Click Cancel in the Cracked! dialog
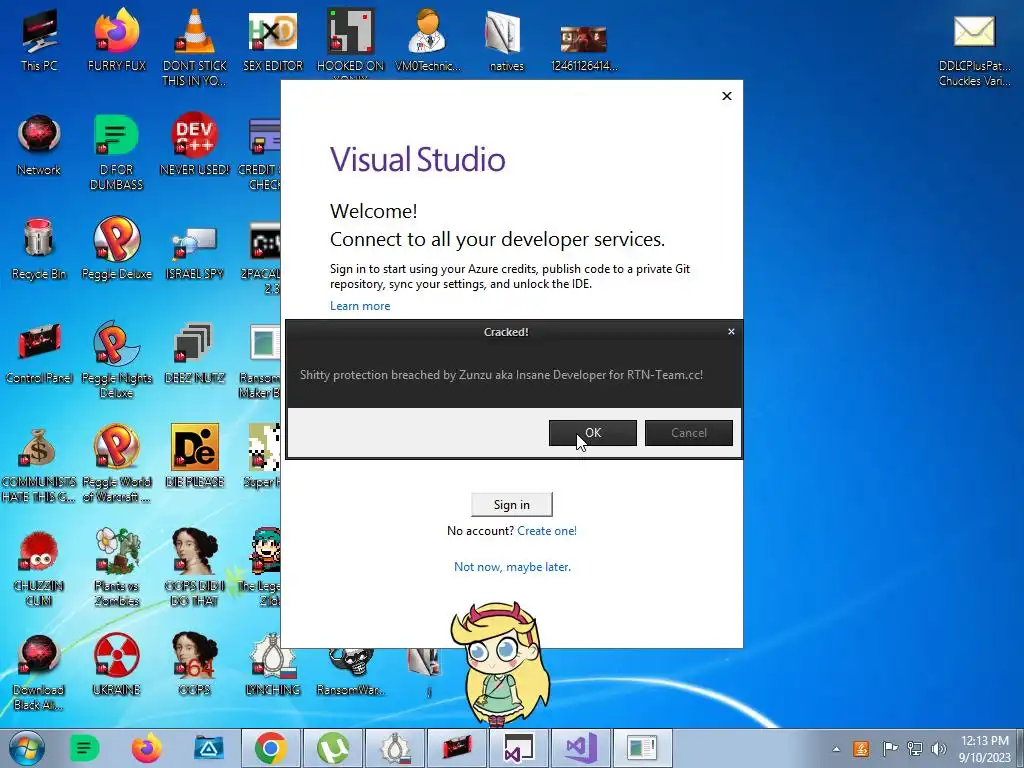1024x768 pixels. point(688,433)
